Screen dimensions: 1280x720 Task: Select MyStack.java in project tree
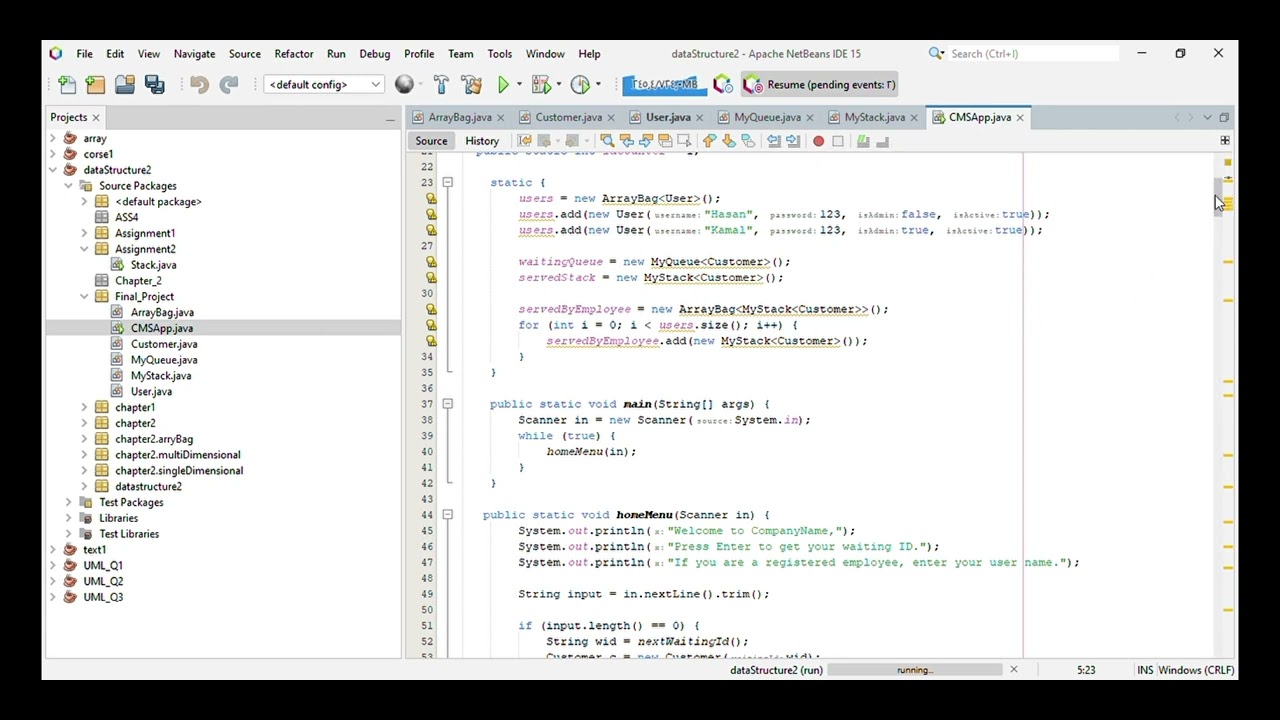pos(161,376)
